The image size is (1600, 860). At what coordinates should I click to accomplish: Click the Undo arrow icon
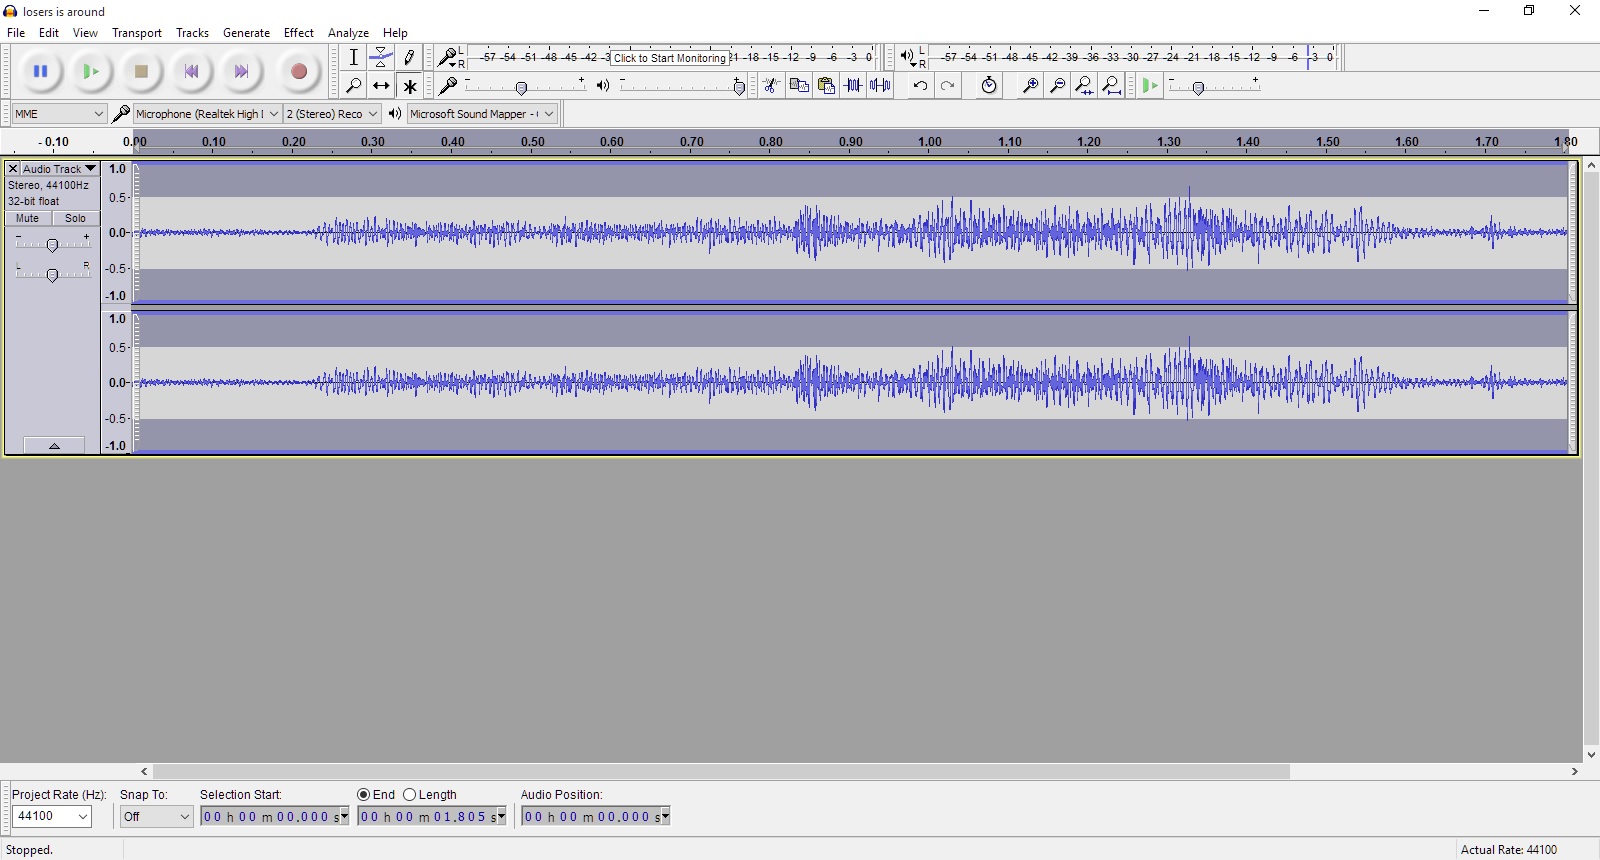point(920,86)
